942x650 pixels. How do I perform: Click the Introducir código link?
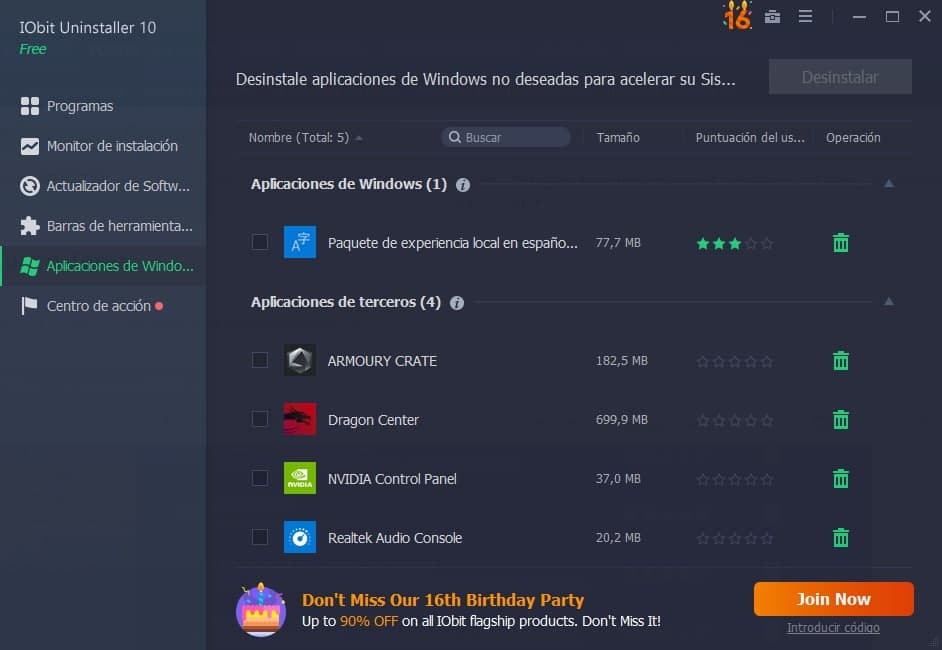click(x=833, y=628)
